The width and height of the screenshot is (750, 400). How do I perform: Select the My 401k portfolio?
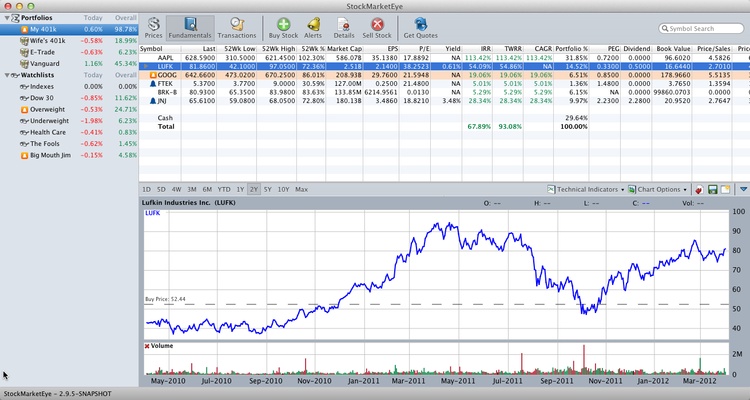coord(69,29)
